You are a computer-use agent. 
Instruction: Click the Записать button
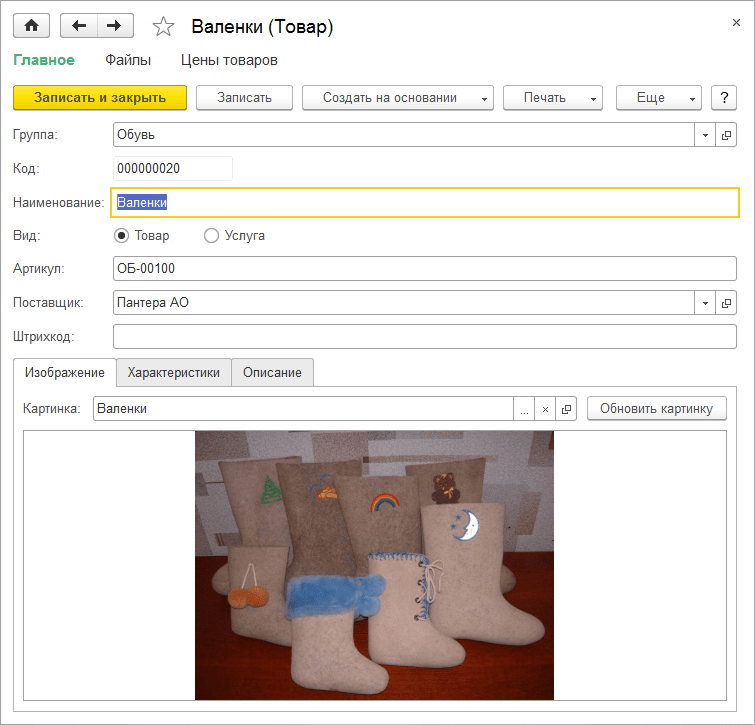click(x=245, y=98)
